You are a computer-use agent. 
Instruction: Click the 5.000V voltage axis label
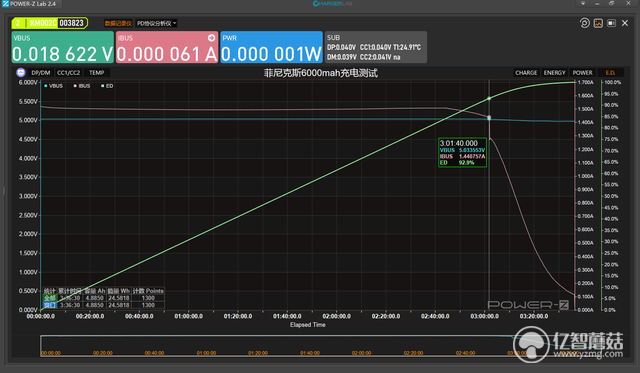click(28, 120)
